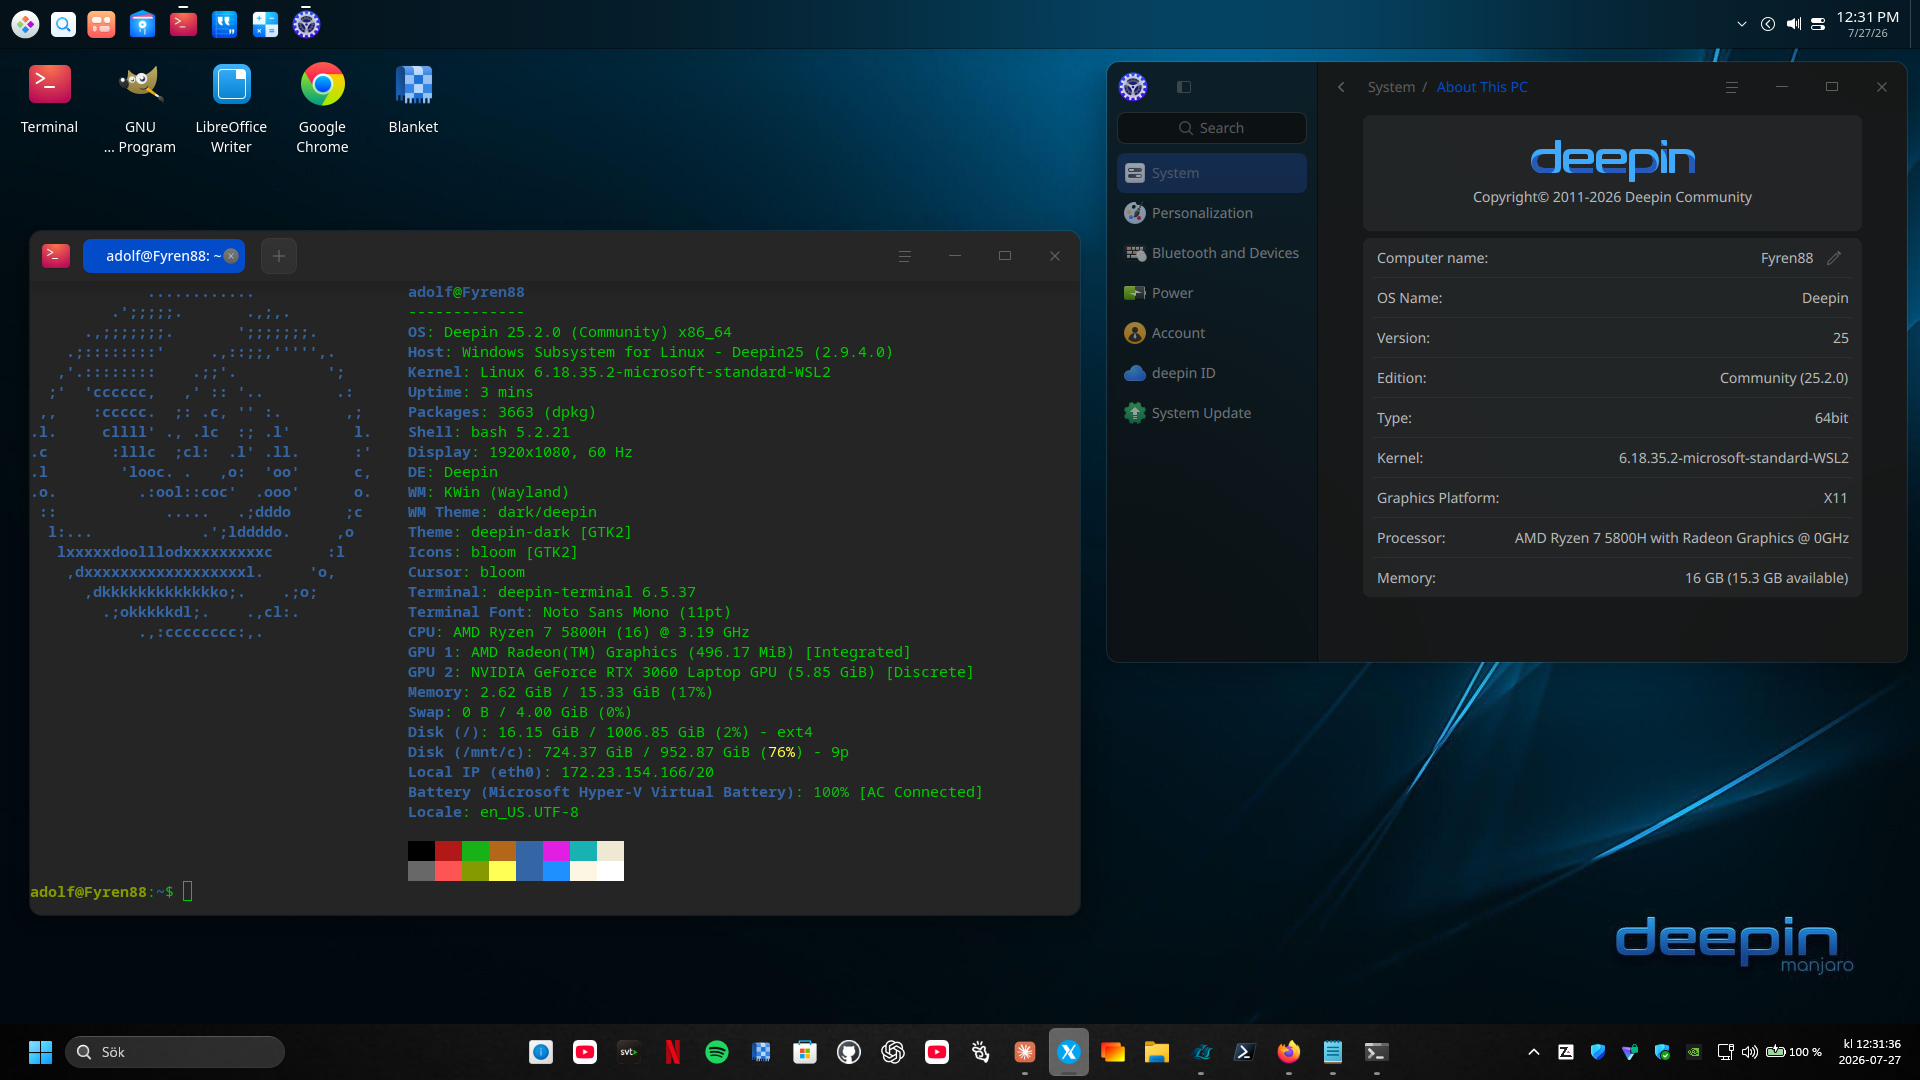Image resolution: width=1920 pixels, height=1080 pixels.
Task: Open System Update in the sidebar
Action: click(1212, 413)
